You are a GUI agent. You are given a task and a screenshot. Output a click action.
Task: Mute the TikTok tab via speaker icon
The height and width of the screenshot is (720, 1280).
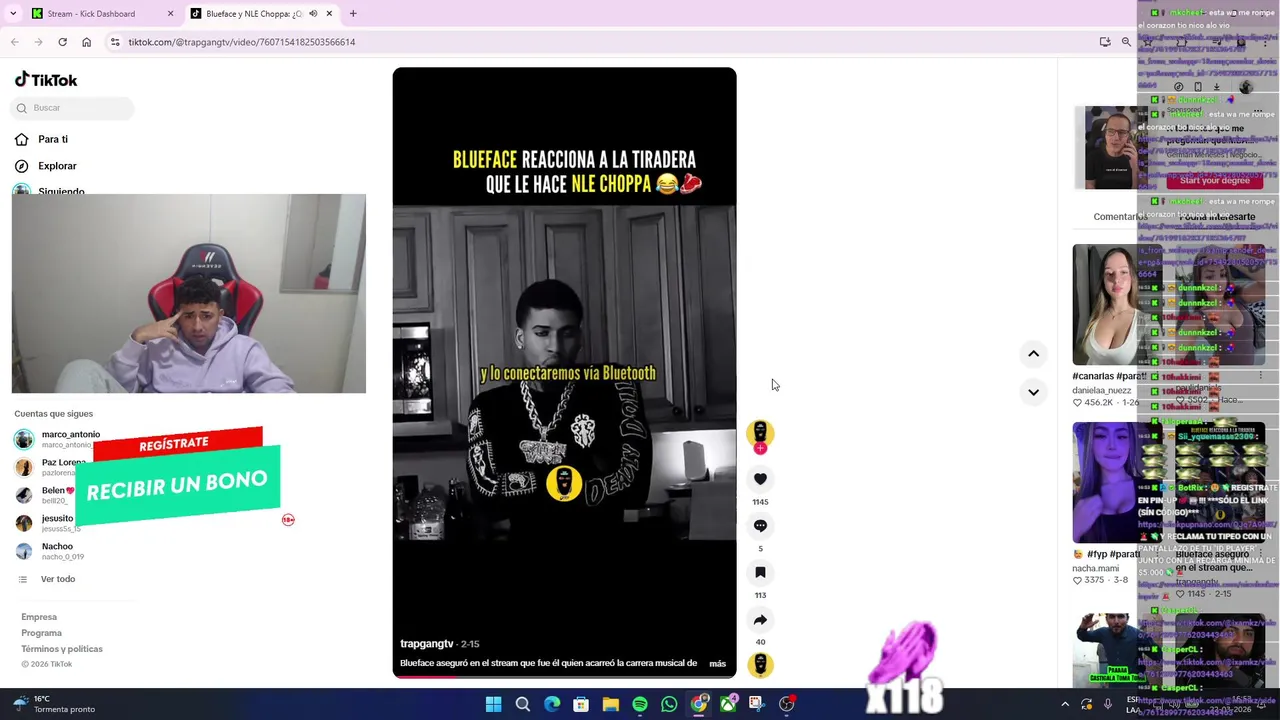[313, 14]
